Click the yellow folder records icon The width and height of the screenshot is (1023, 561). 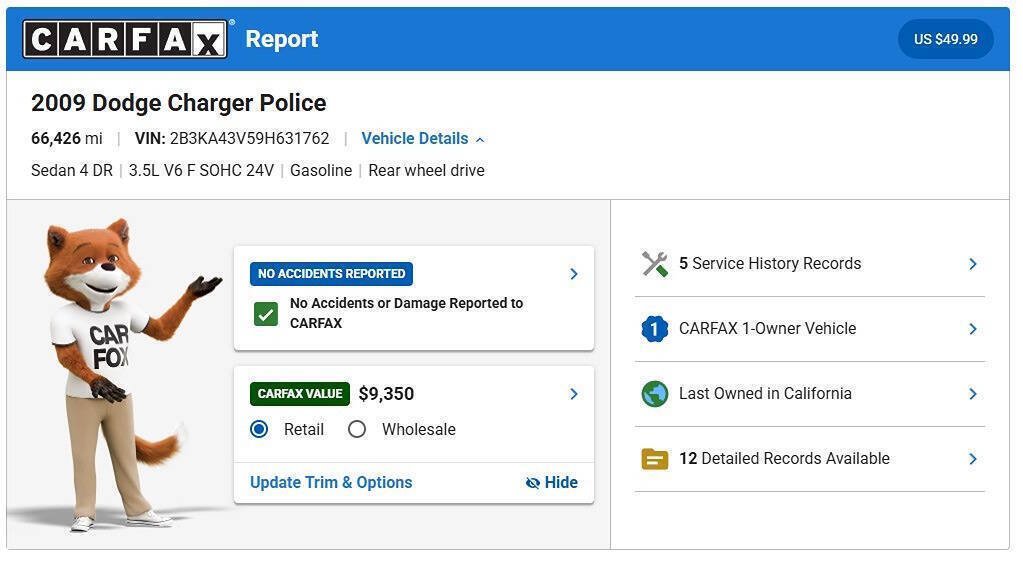[654, 459]
